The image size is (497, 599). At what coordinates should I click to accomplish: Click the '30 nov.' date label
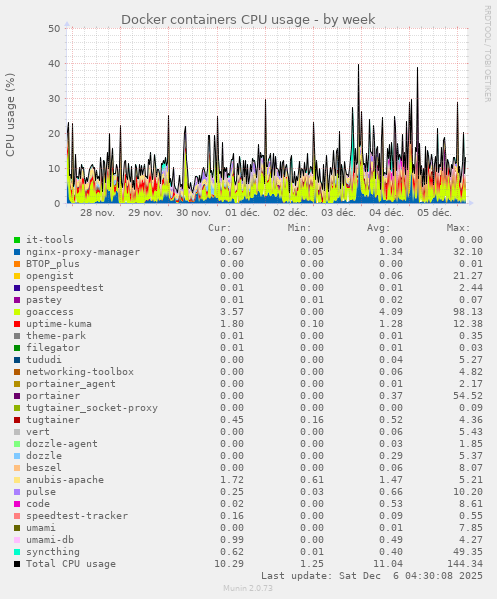pyautogui.click(x=193, y=213)
